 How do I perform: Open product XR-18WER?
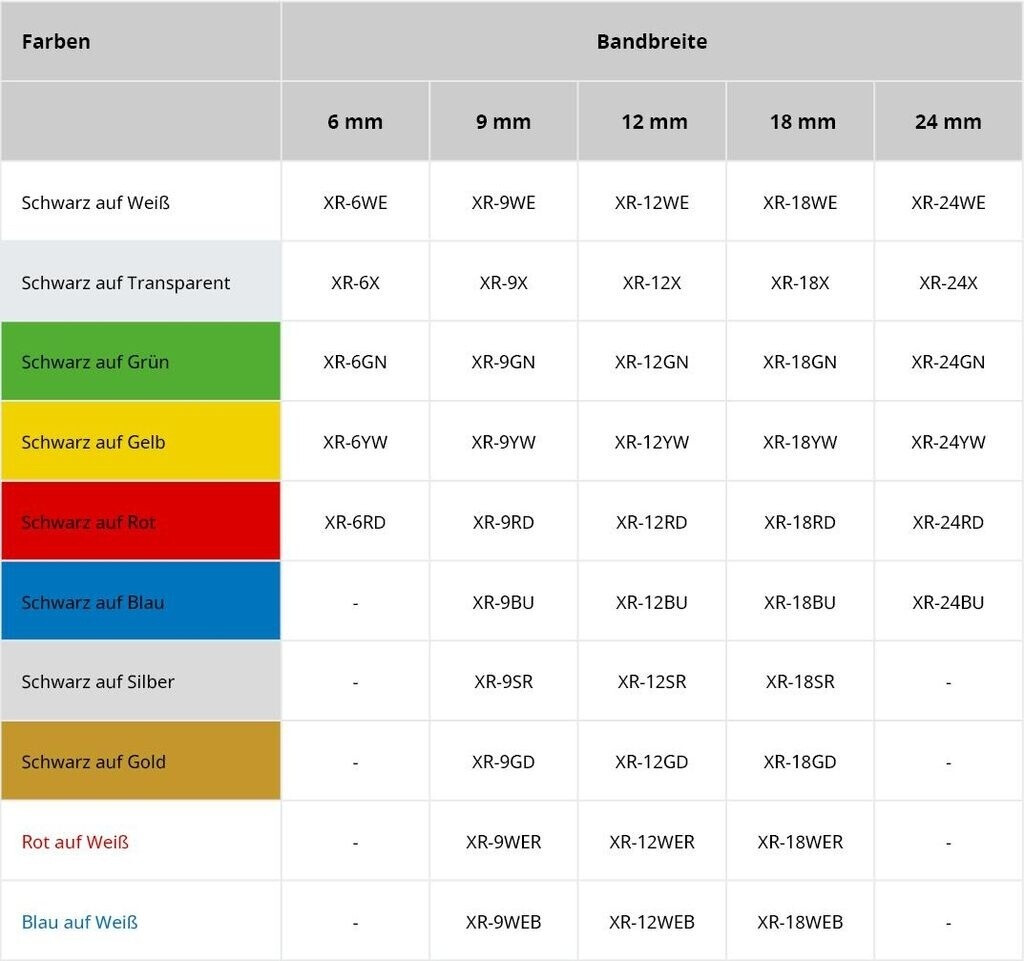pyautogui.click(x=799, y=842)
